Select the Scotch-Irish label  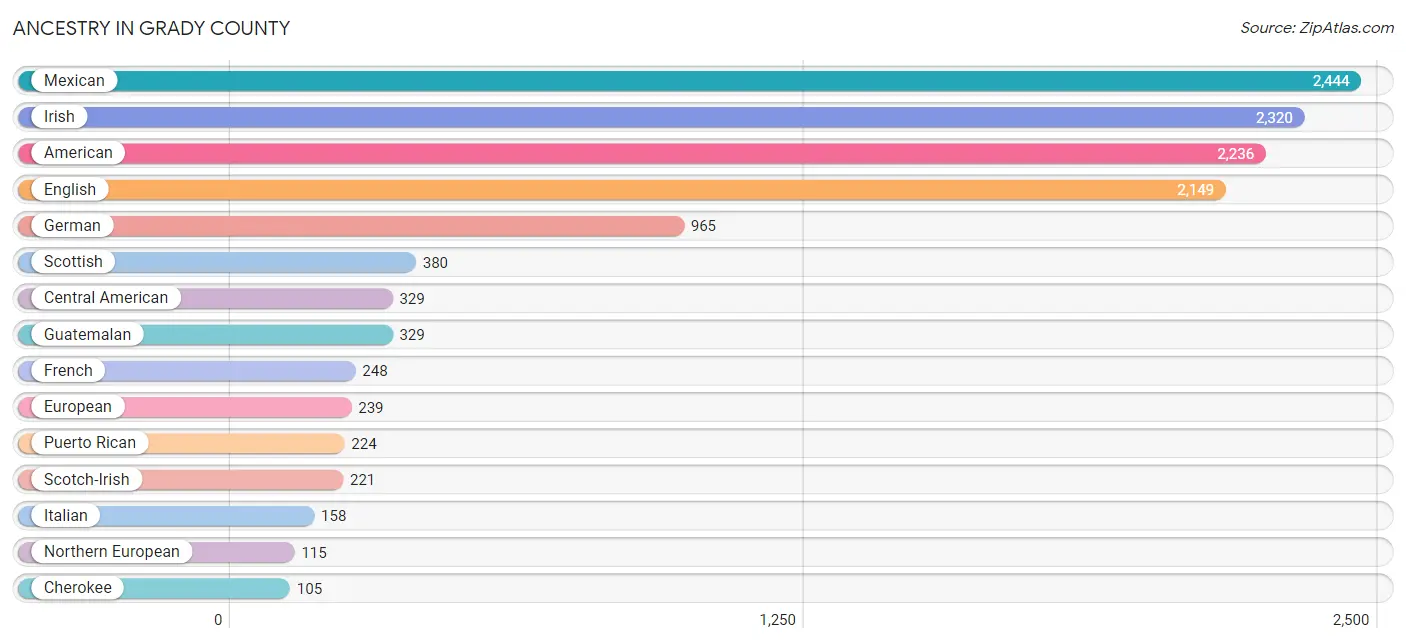(87, 480)
